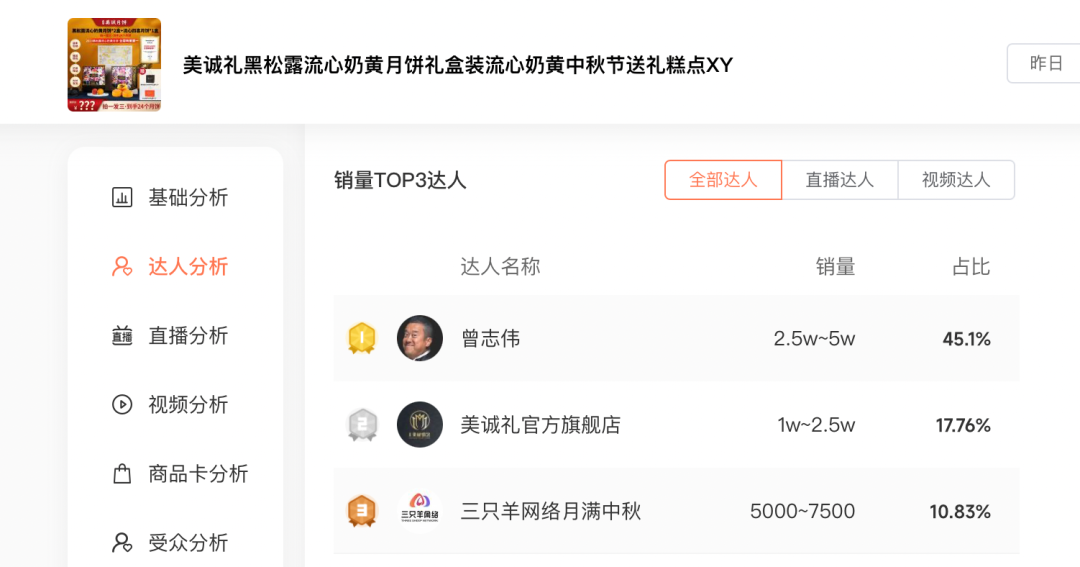This screenshot has width=1080, height=567.
Task: Click the 受众分析 audience icon
Action: tap(122, 543)
